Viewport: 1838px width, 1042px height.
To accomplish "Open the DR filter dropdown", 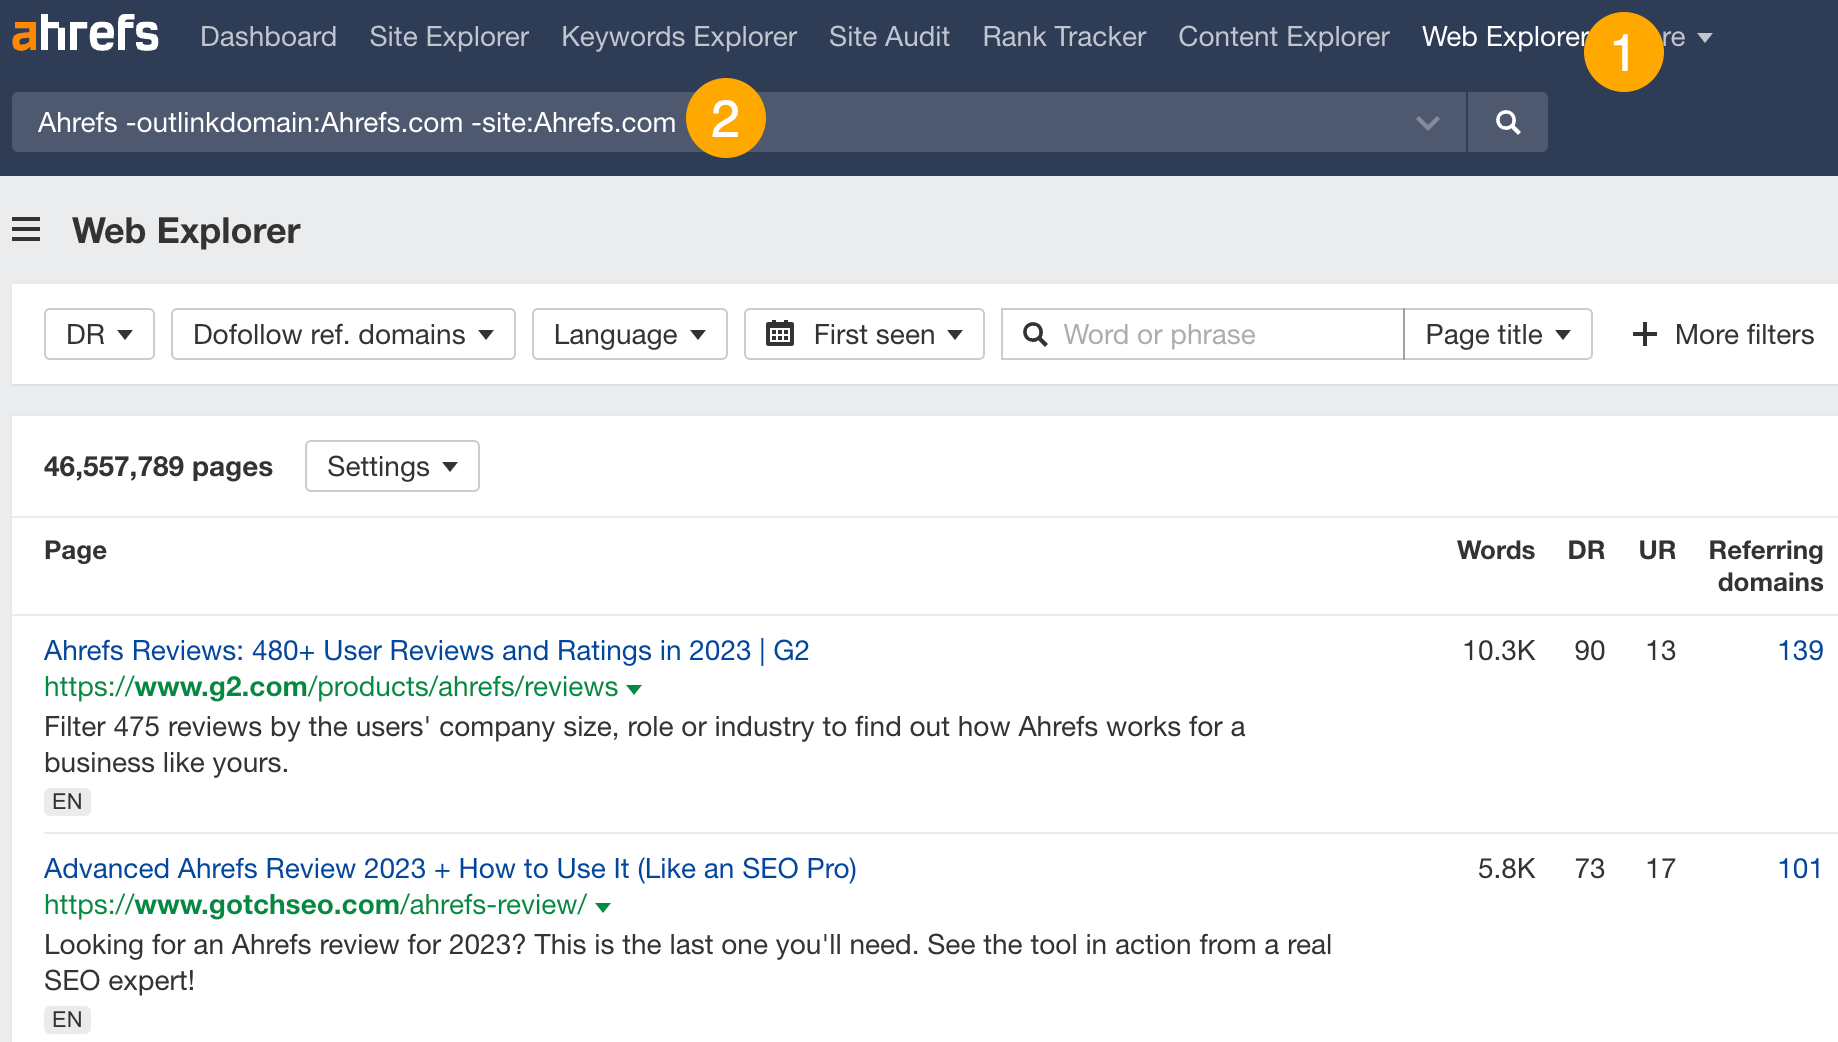I will coord(98,334).
